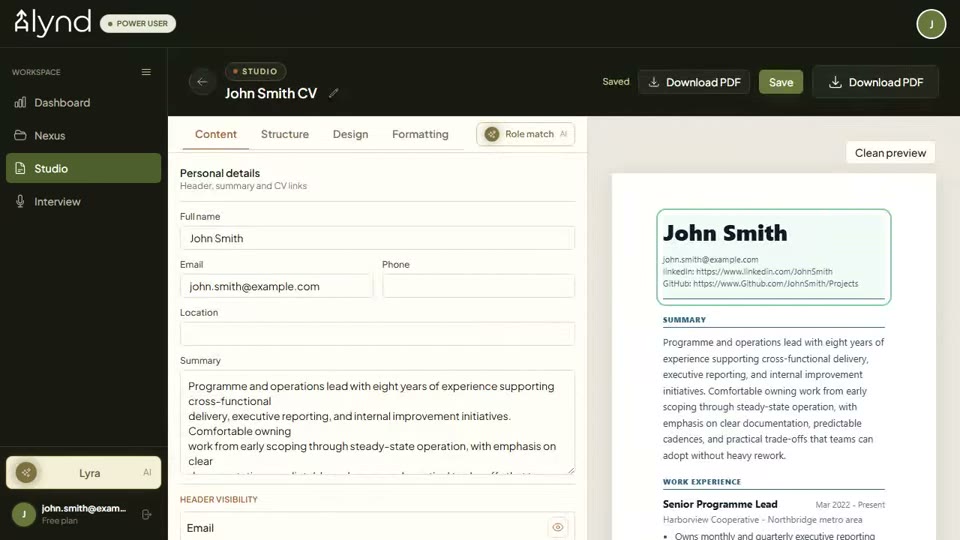Viewport: 960px width, 540px height.
Task: Click the Nexus folder icon
Action: pos(20,135)
